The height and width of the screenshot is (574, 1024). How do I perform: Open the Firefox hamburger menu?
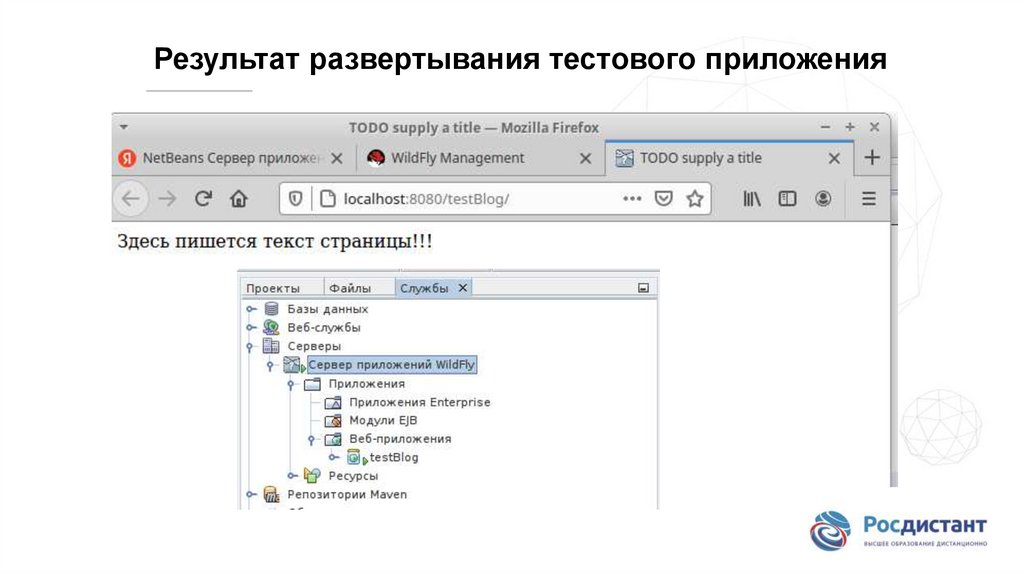(869, 199)
